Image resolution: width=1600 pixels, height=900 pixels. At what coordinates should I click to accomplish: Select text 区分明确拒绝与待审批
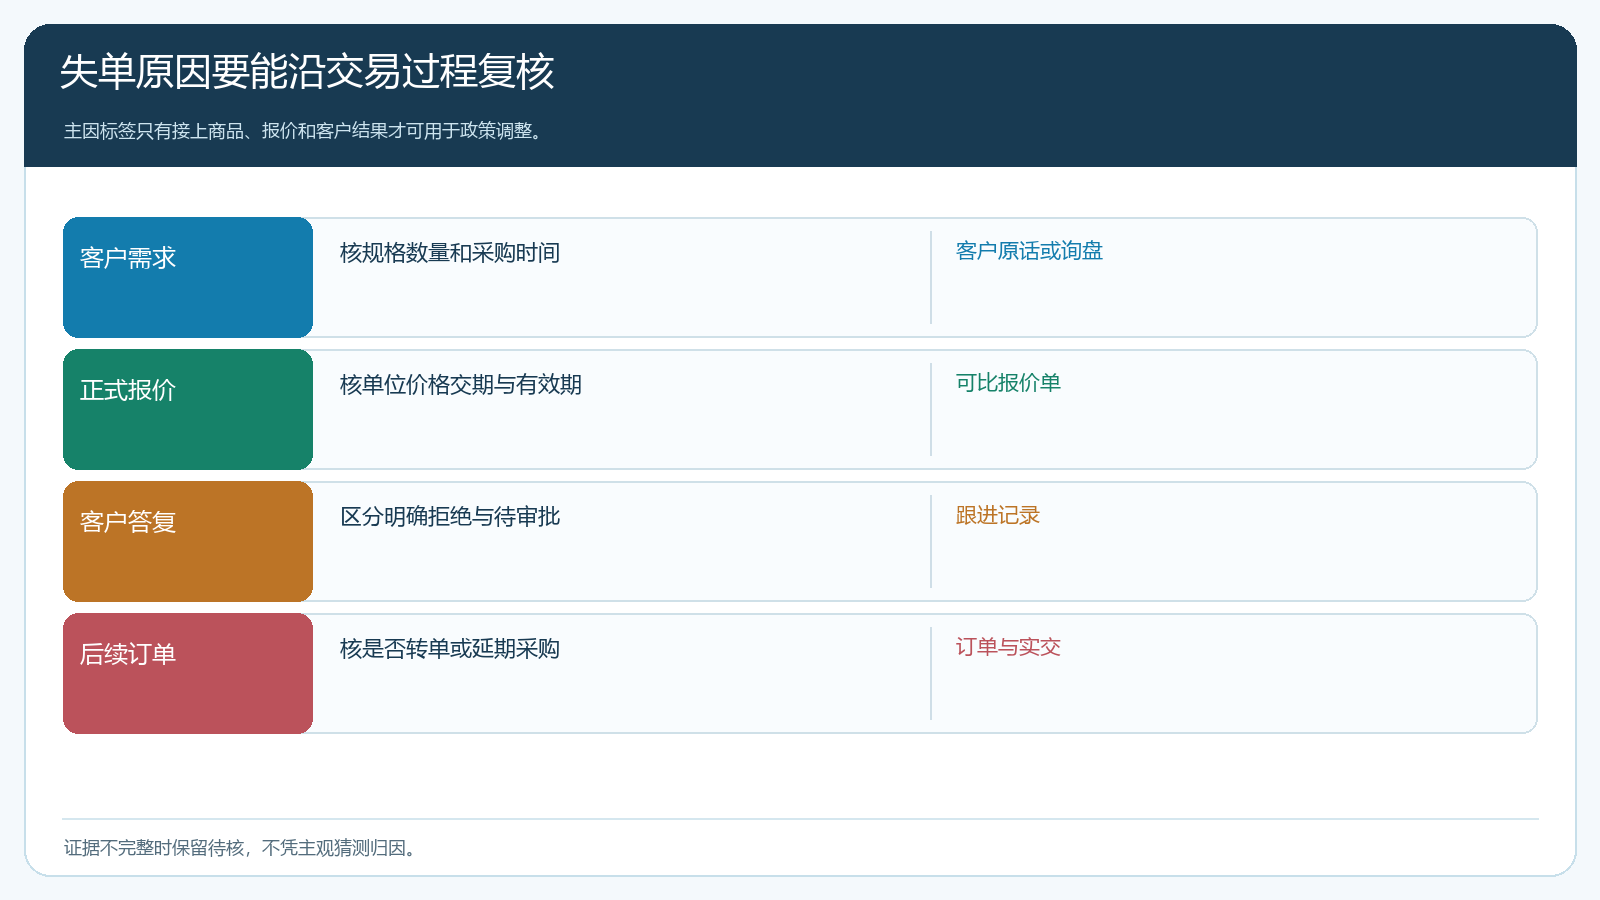click(450, 517)
